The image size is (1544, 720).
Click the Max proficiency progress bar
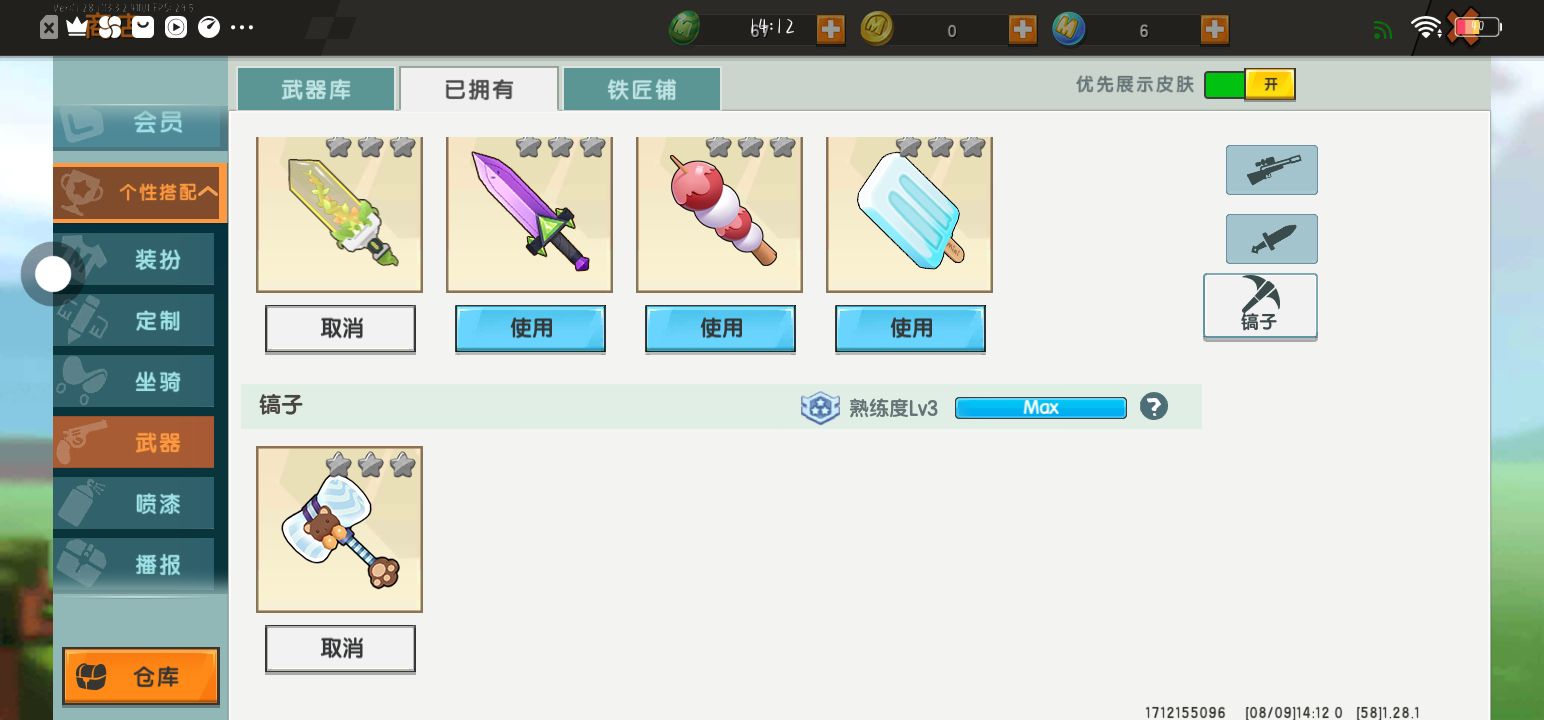[x=1040, y=408]
